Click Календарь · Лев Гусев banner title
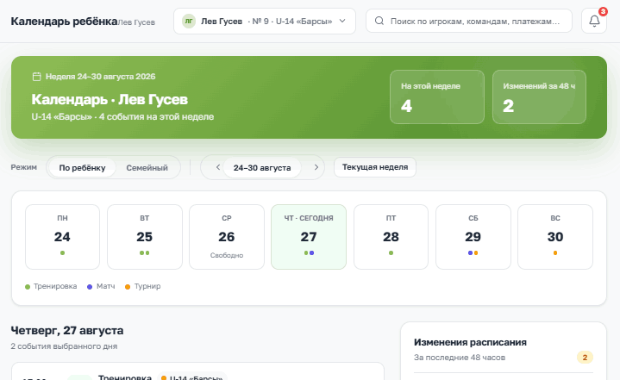 pyautogui.click(x=110, y=99)
